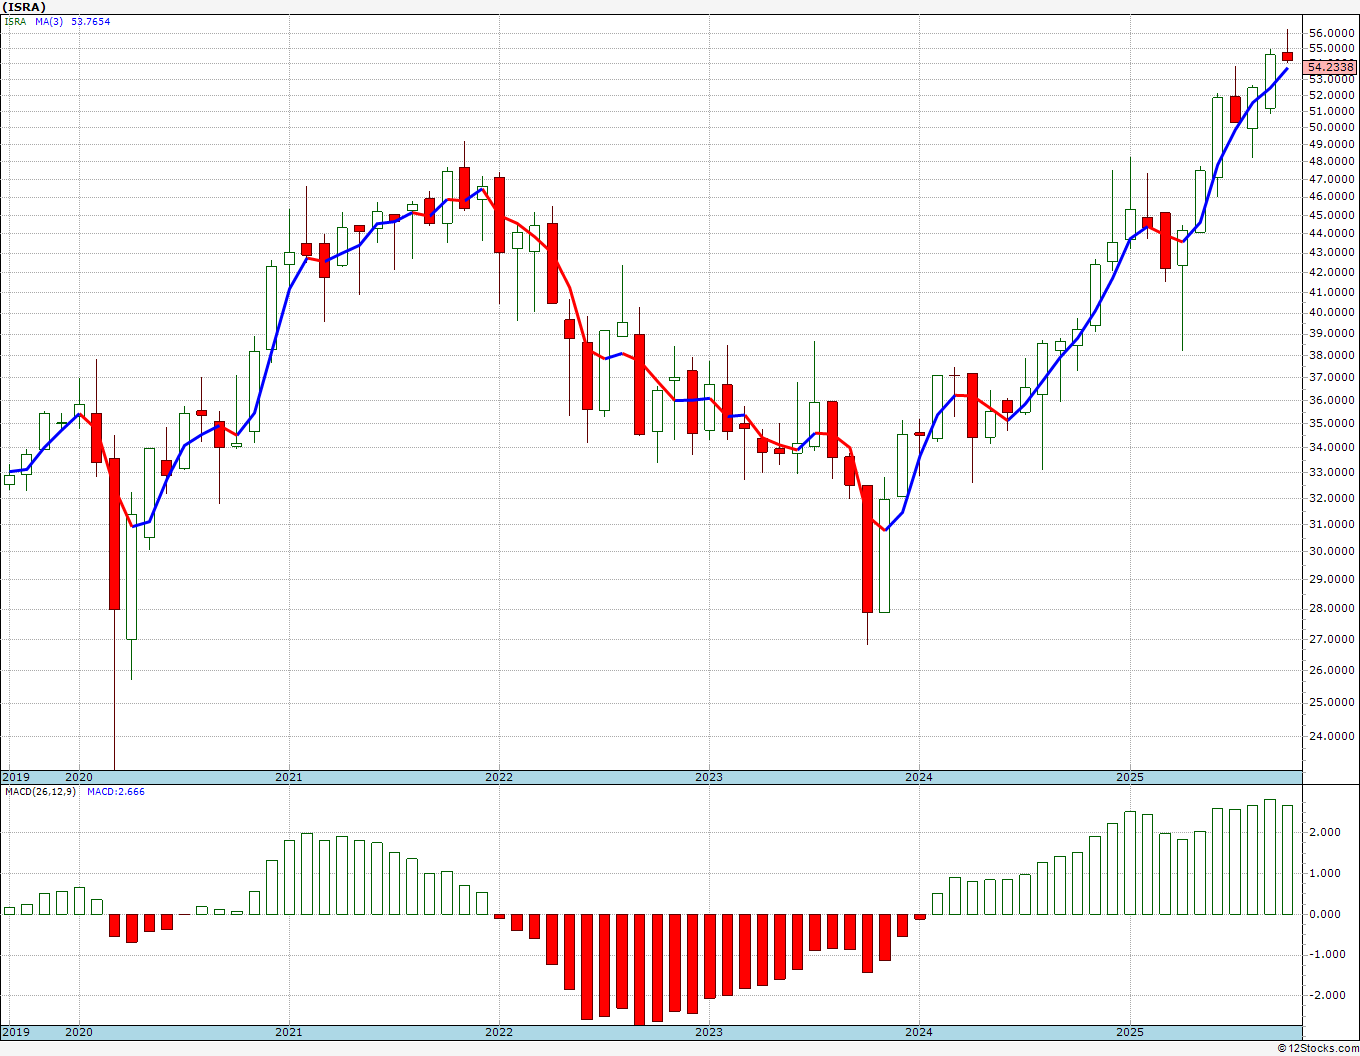Click the 30.0000 price axis label
Image resolution: width=1360 pixels, height=1056 pixels.
point(1333,551)
